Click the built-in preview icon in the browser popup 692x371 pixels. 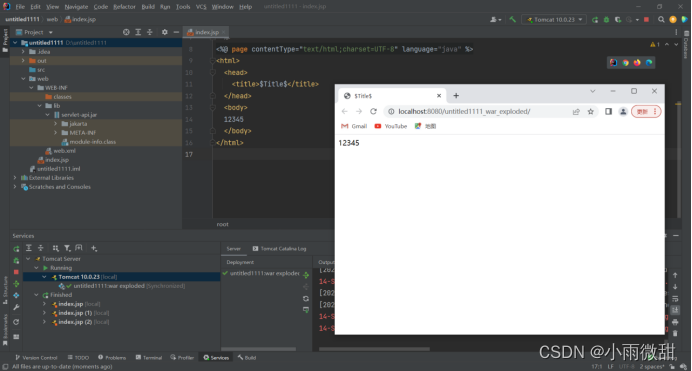(x=613, y=63)
